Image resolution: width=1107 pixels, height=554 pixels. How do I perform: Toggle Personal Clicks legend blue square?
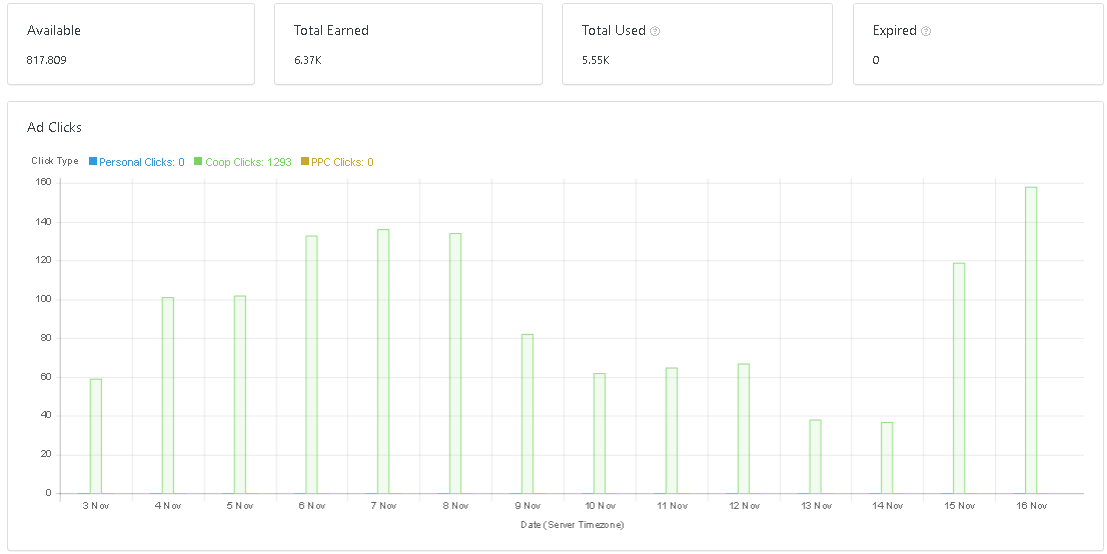pos(93,162)
